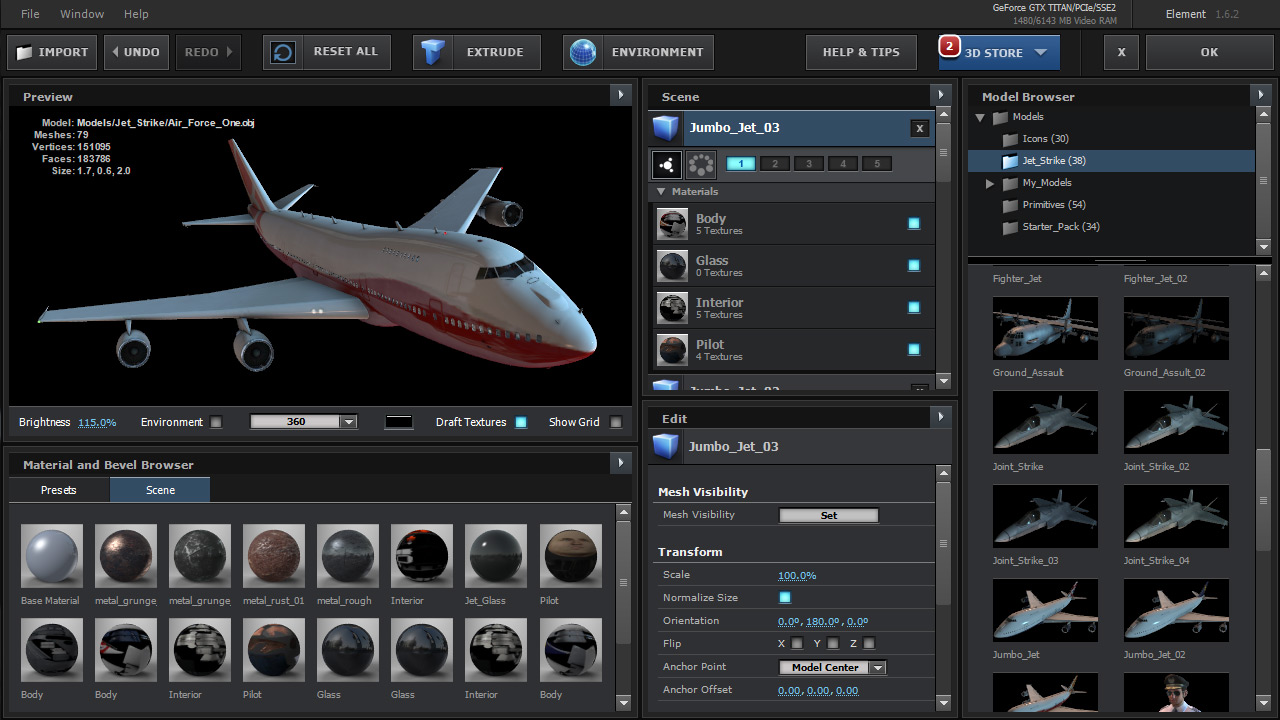Click the Extrude cube icon
Viewport: 1280px width, 720px height.
[433, 53]
